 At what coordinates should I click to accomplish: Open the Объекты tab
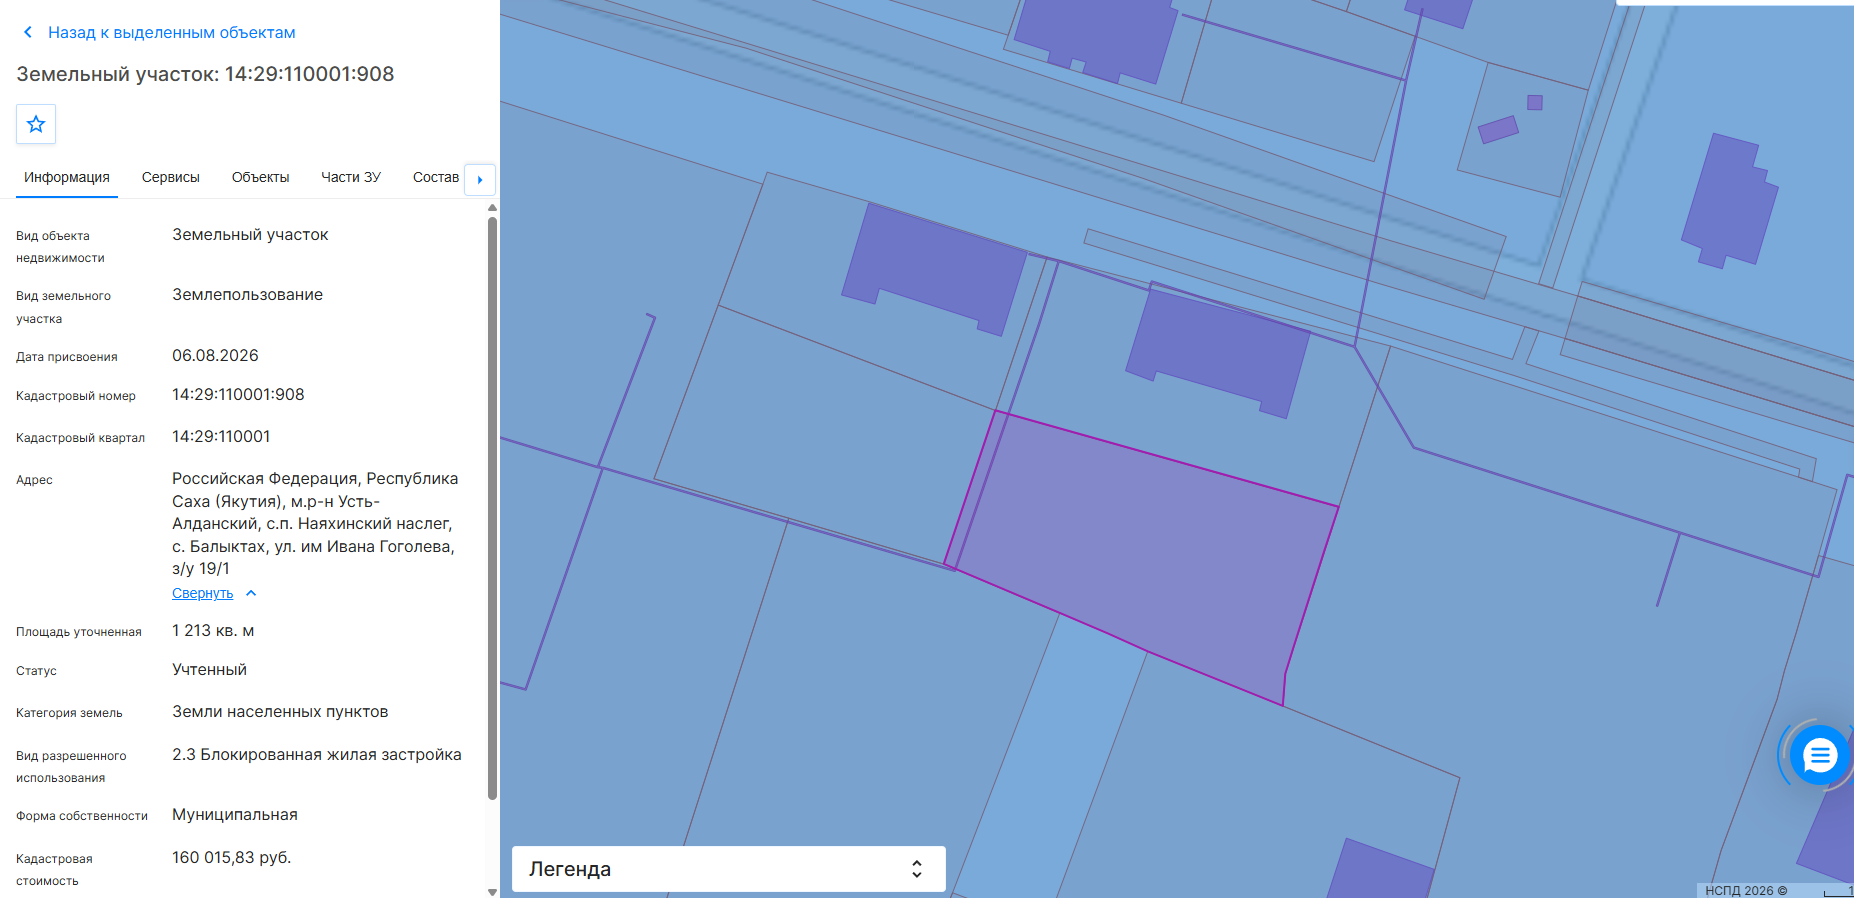click(260, 177)
